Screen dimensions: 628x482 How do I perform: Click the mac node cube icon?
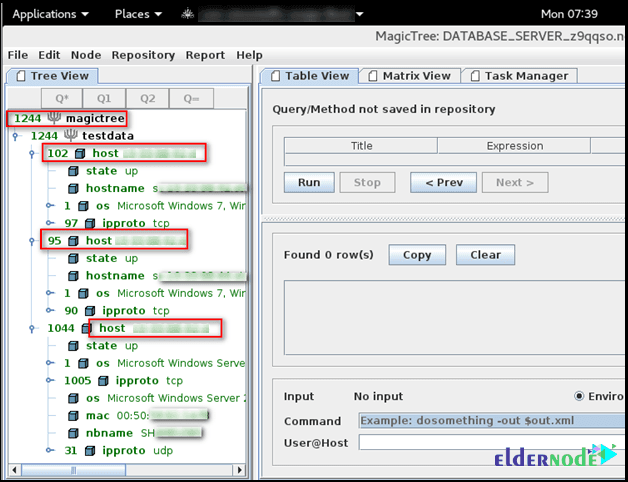(74, 416)
